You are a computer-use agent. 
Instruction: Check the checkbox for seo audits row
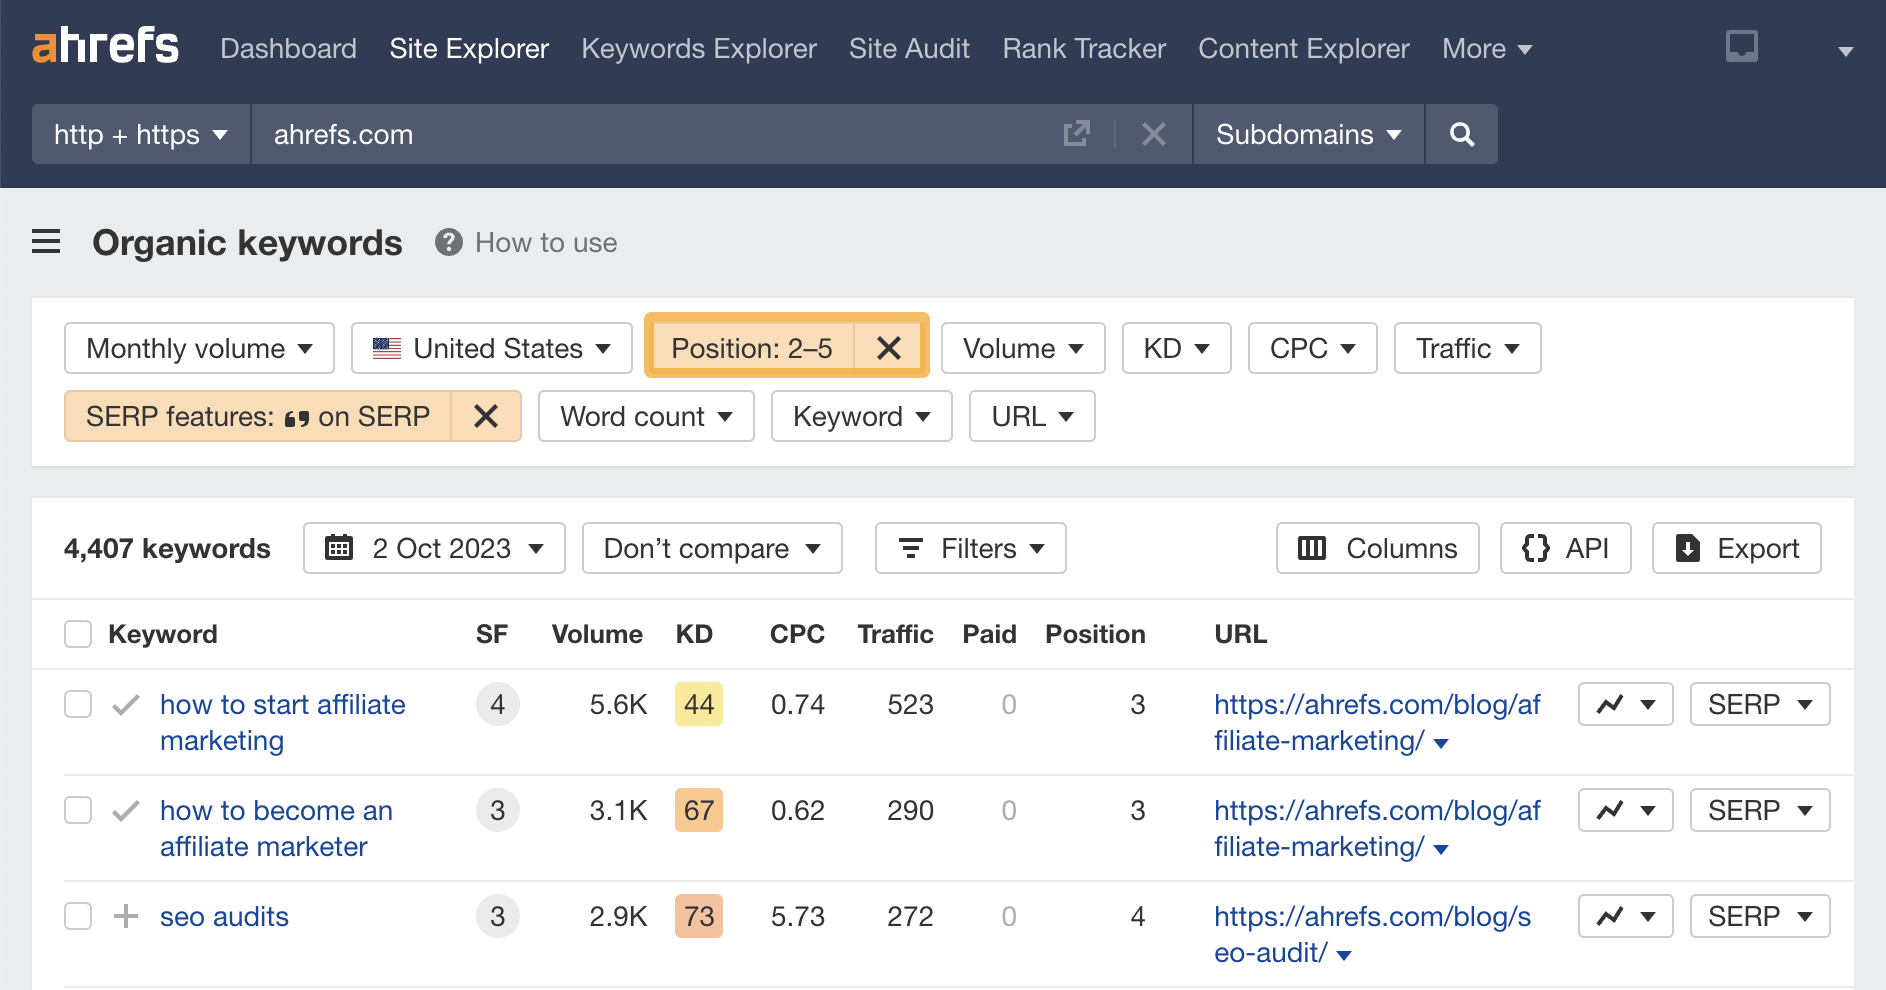click(77, 916)
